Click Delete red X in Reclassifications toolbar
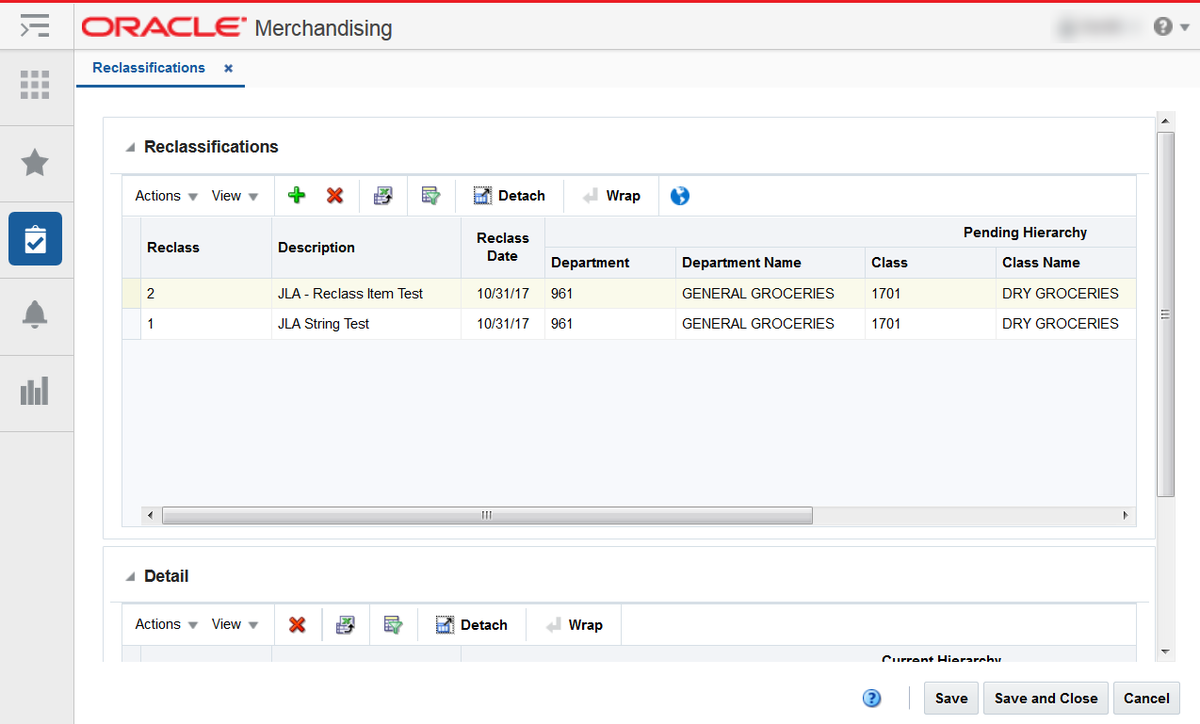 (x=335, y=196)
